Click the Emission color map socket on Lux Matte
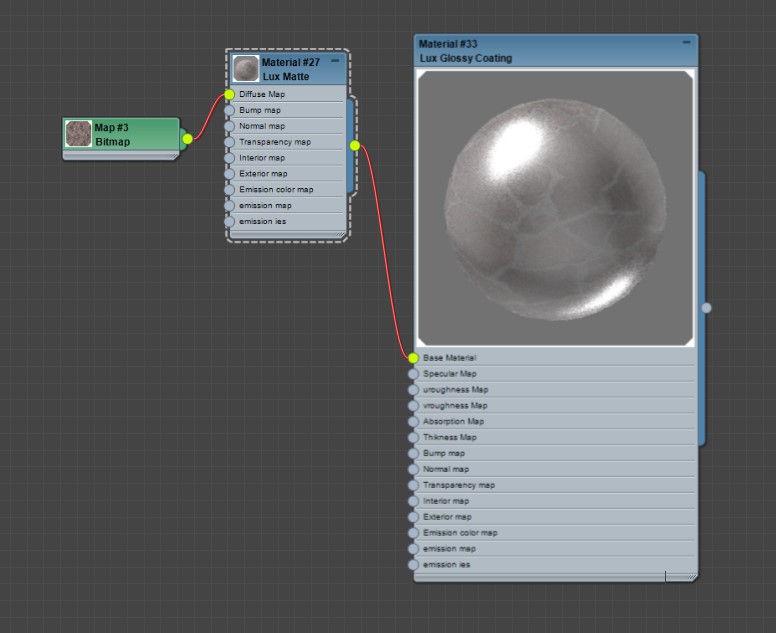 [x=230, y=189]
